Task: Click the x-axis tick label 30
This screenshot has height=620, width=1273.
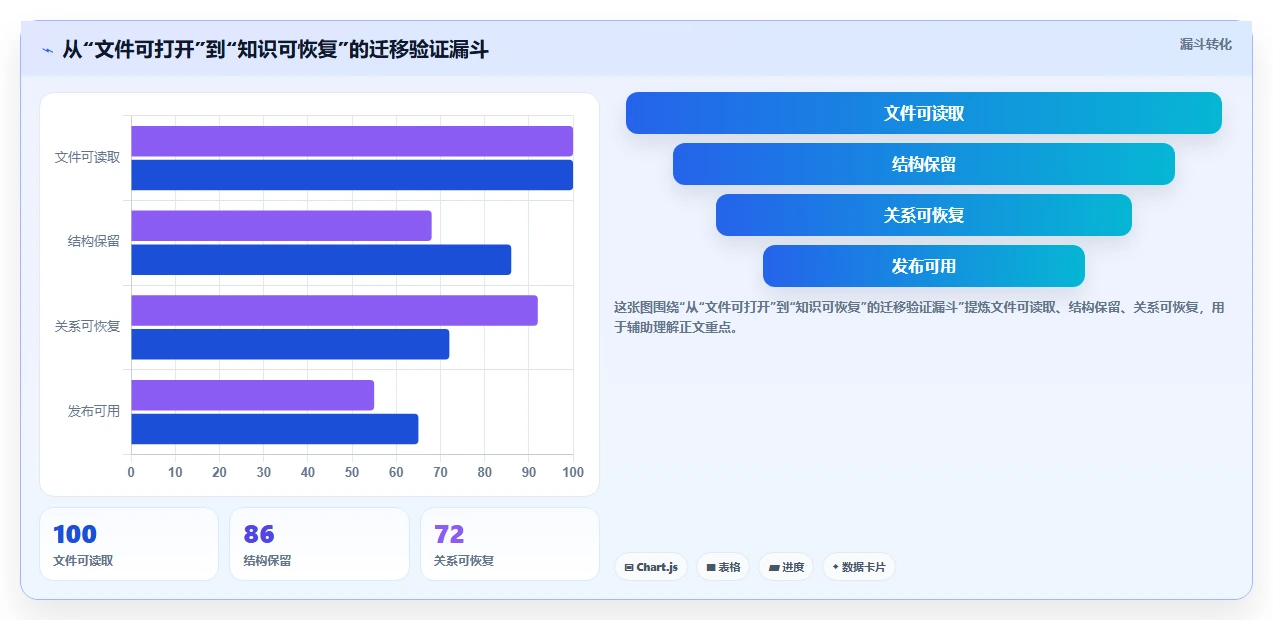Action: (x=264, y=472)
